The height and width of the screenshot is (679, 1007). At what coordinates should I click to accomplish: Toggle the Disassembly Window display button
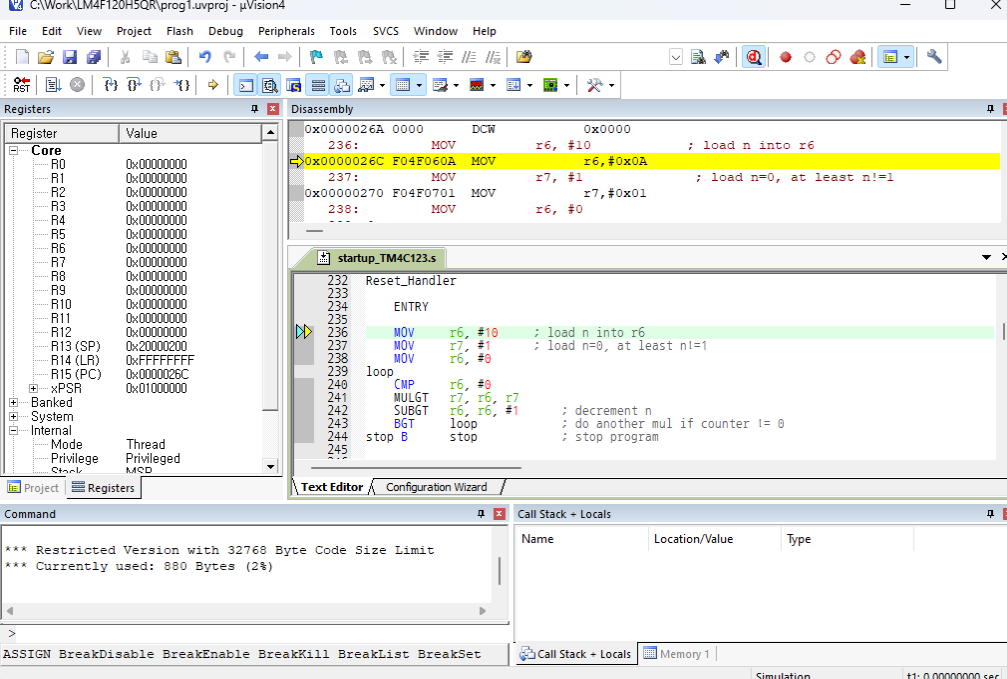tap(268, 85)
